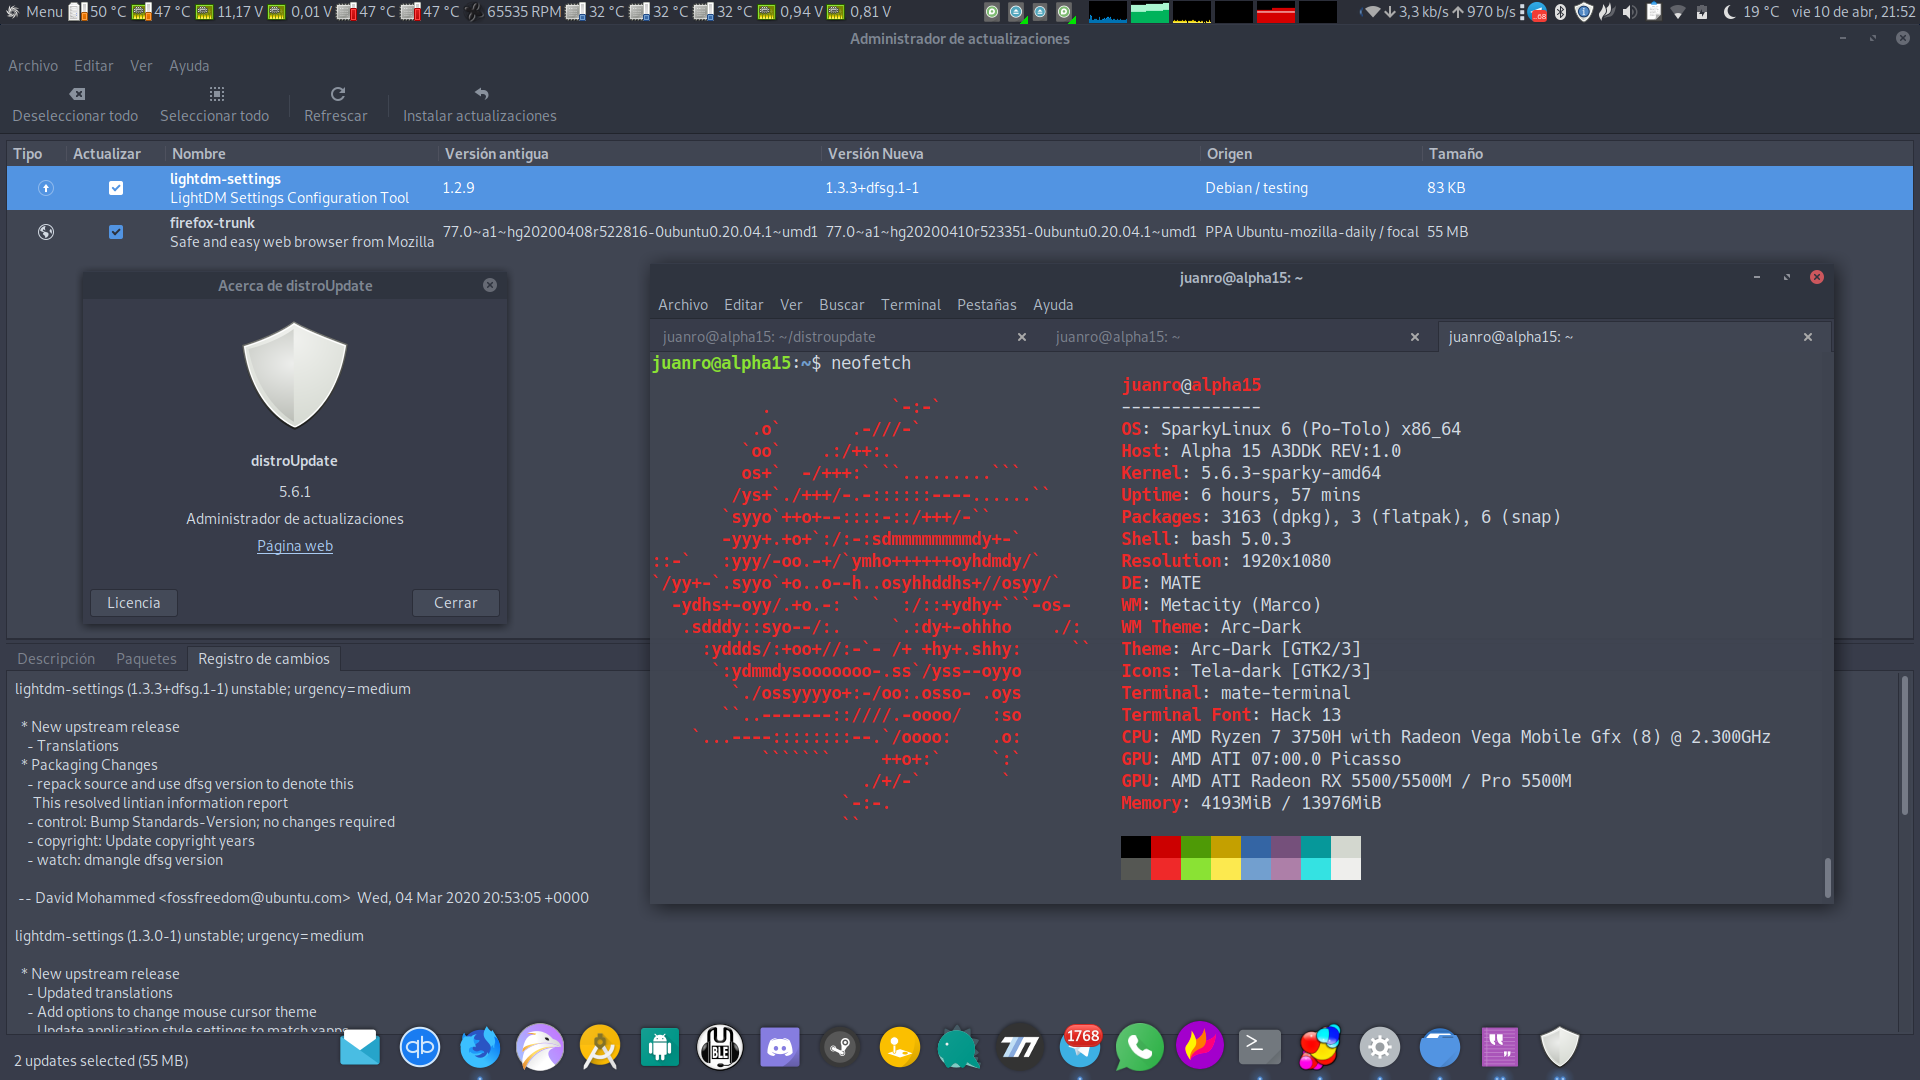The image size is (1920, 1080).
Task: Uncheck the firefox-trunk update checkbox
Action: point(116,232)
